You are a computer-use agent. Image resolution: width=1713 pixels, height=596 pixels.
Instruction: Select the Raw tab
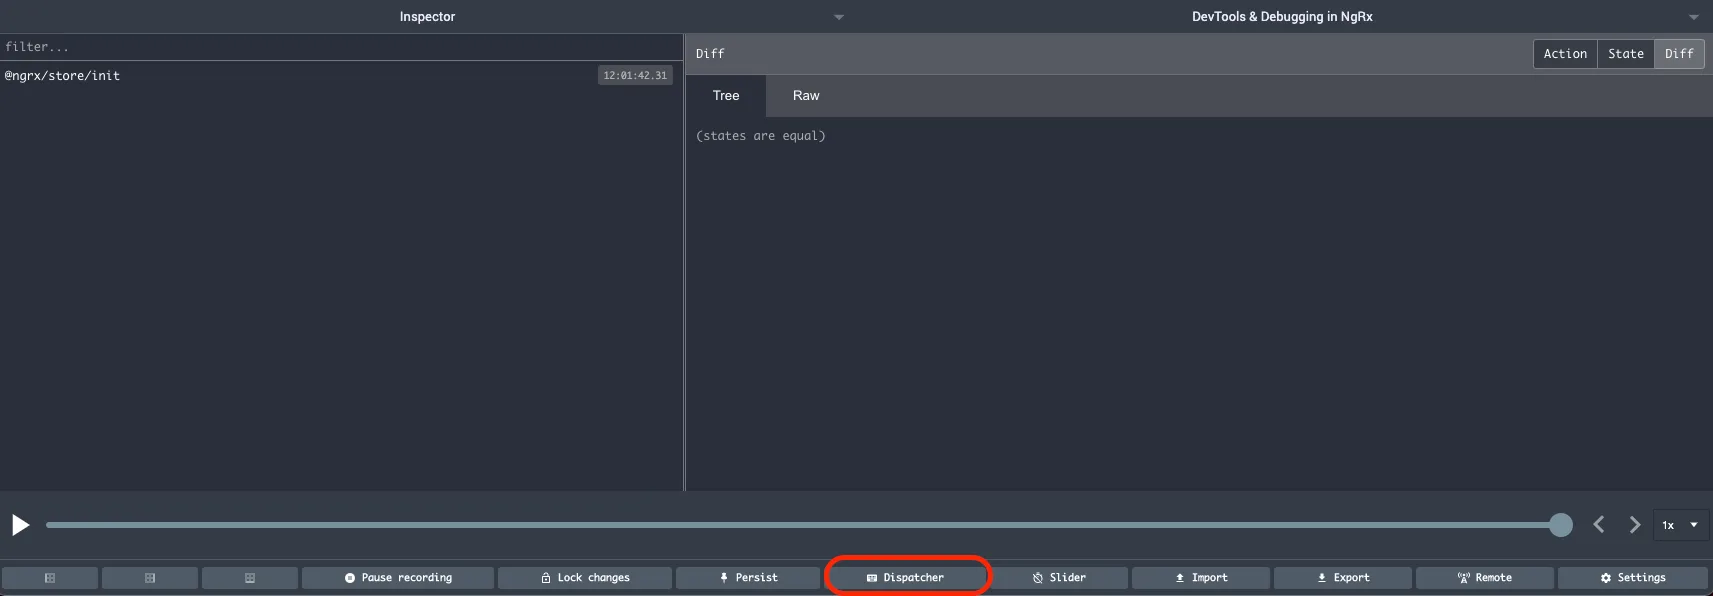click(x=806, y=96)
